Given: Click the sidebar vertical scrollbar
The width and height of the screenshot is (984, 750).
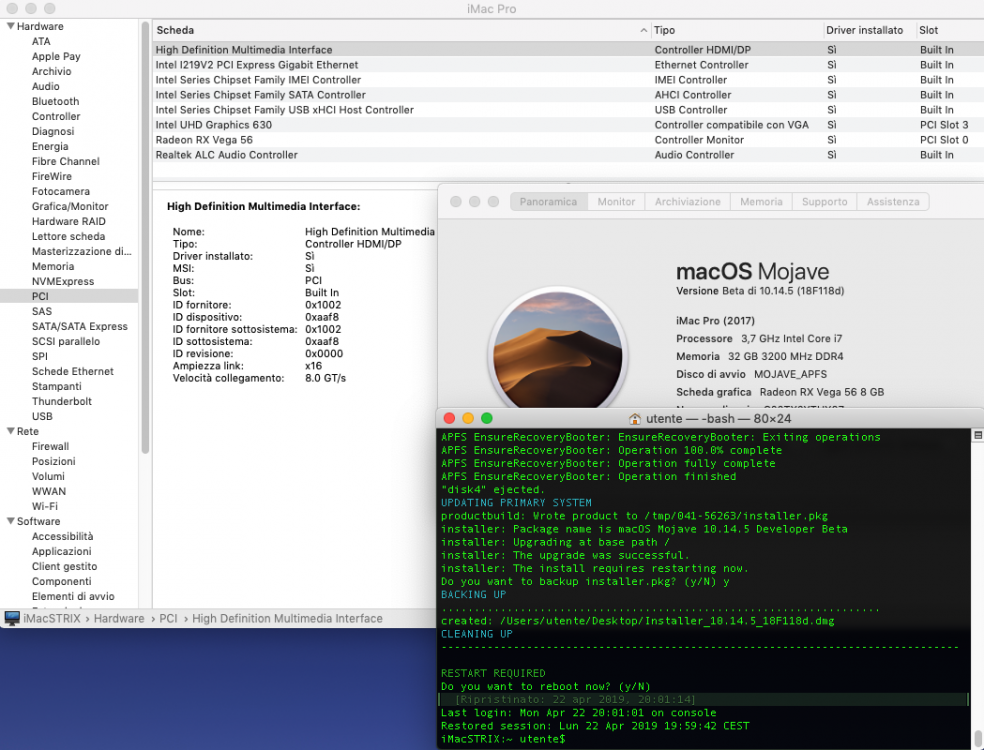Looking at the screenshot, I should pyautogui.click(x=145, y=237).
